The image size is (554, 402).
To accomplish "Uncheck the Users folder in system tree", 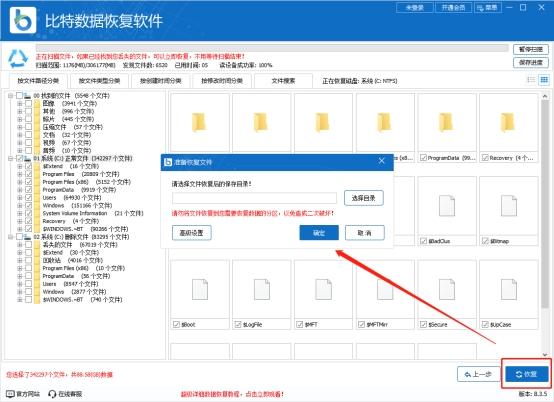I will 29,197.
